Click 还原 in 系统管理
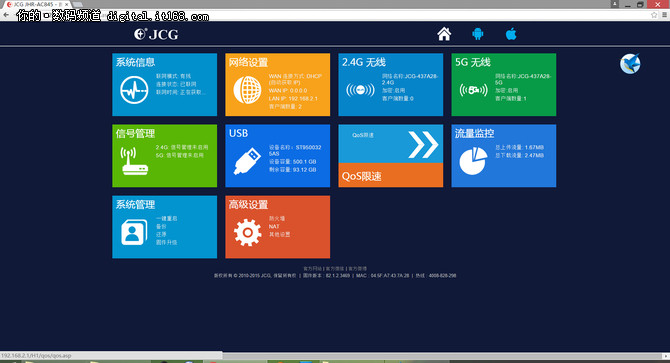The height and width of the screenshot is (363, 670). click(161, 234)
